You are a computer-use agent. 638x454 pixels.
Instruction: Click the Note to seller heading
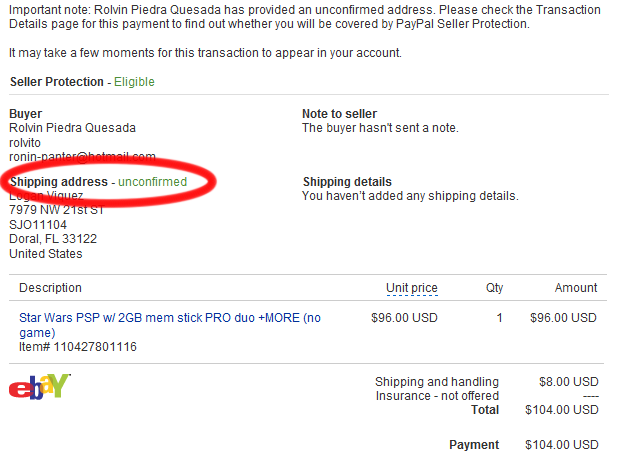339,114
